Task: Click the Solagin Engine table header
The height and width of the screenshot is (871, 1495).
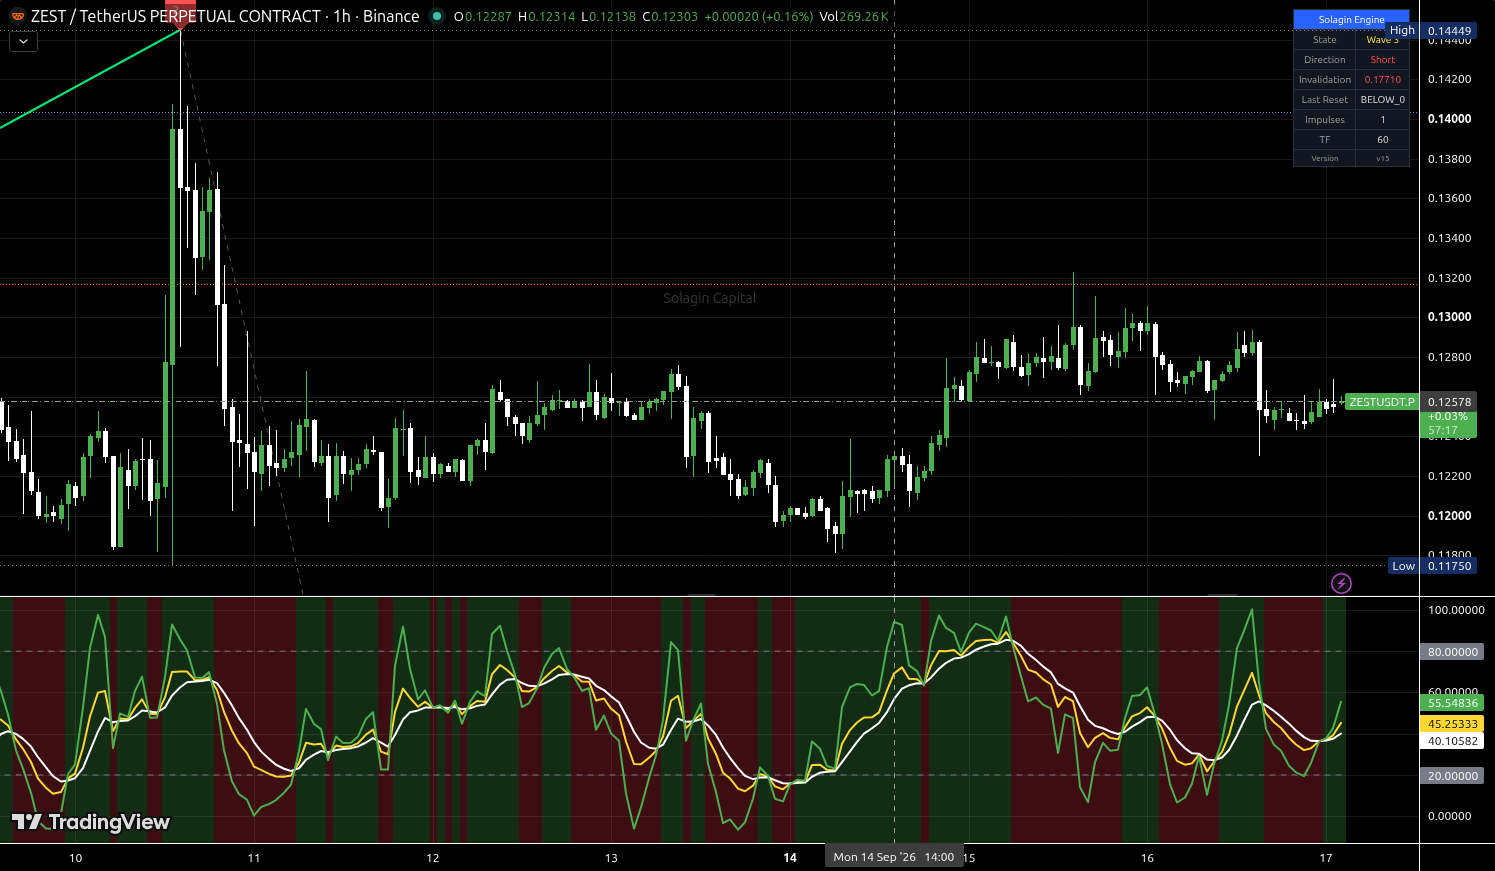Action: (1351, 19)
